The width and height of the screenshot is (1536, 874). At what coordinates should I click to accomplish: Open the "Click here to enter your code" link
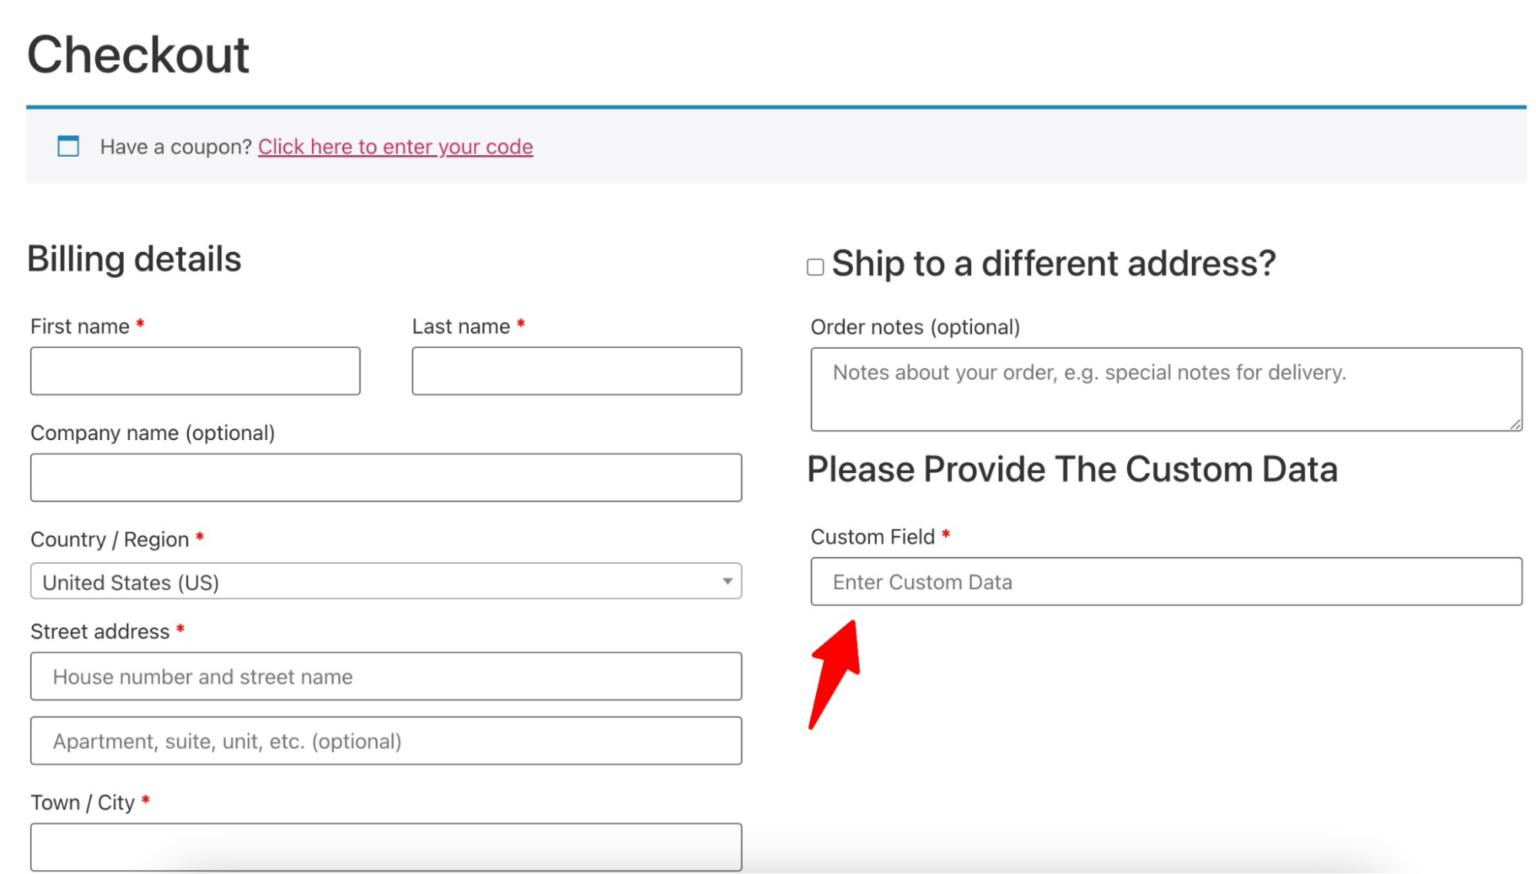click(395, 147)
